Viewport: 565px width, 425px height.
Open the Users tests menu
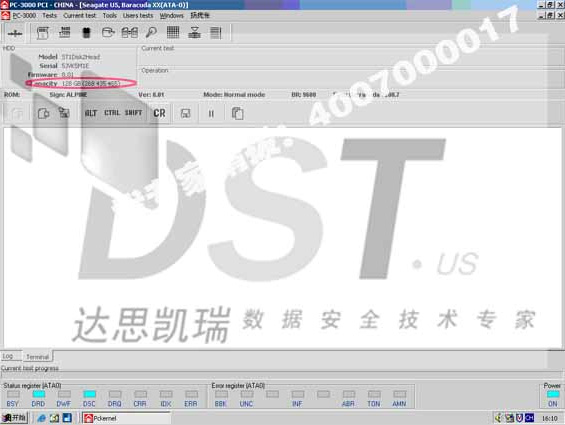point(138,16)
